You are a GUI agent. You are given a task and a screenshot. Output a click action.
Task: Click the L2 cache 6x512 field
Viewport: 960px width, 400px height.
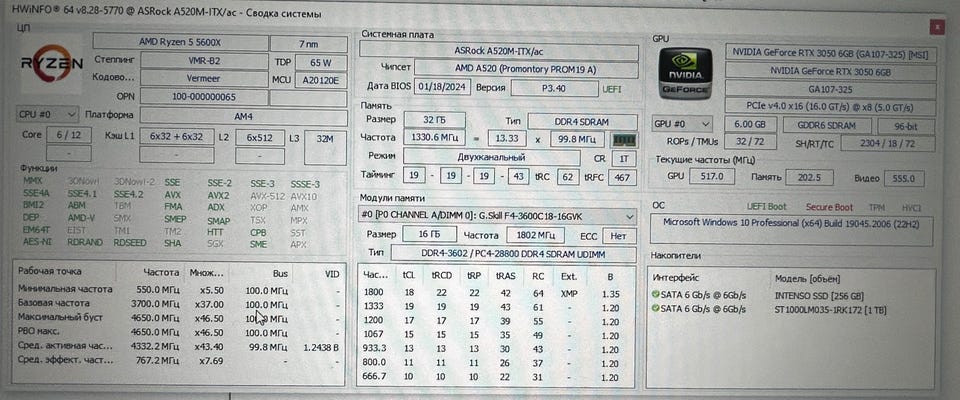260,137
